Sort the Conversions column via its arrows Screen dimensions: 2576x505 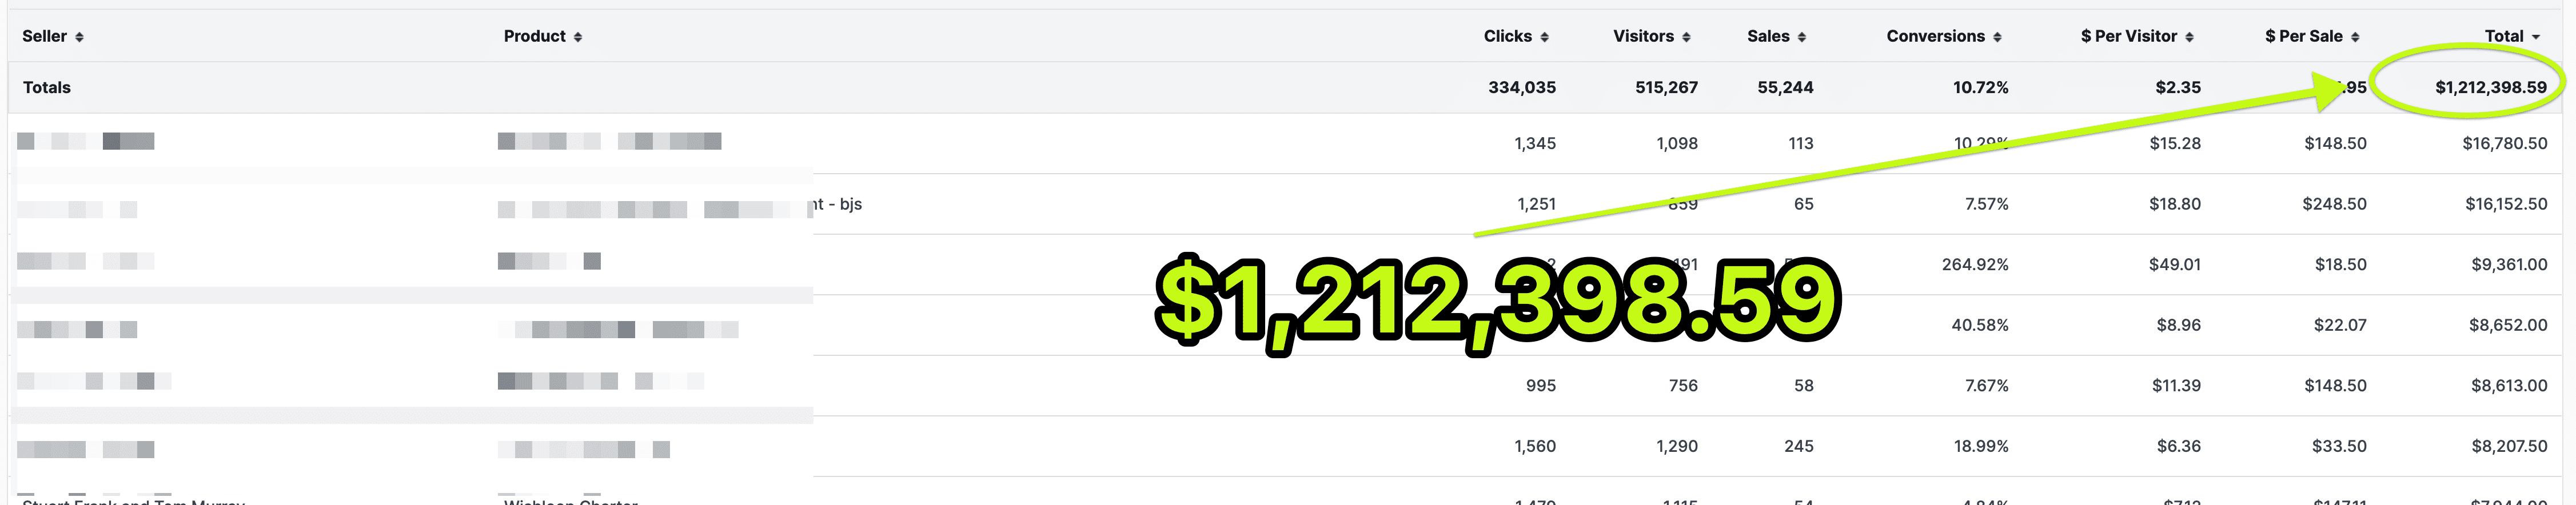pyautogui.click(x=1997, y=37)
